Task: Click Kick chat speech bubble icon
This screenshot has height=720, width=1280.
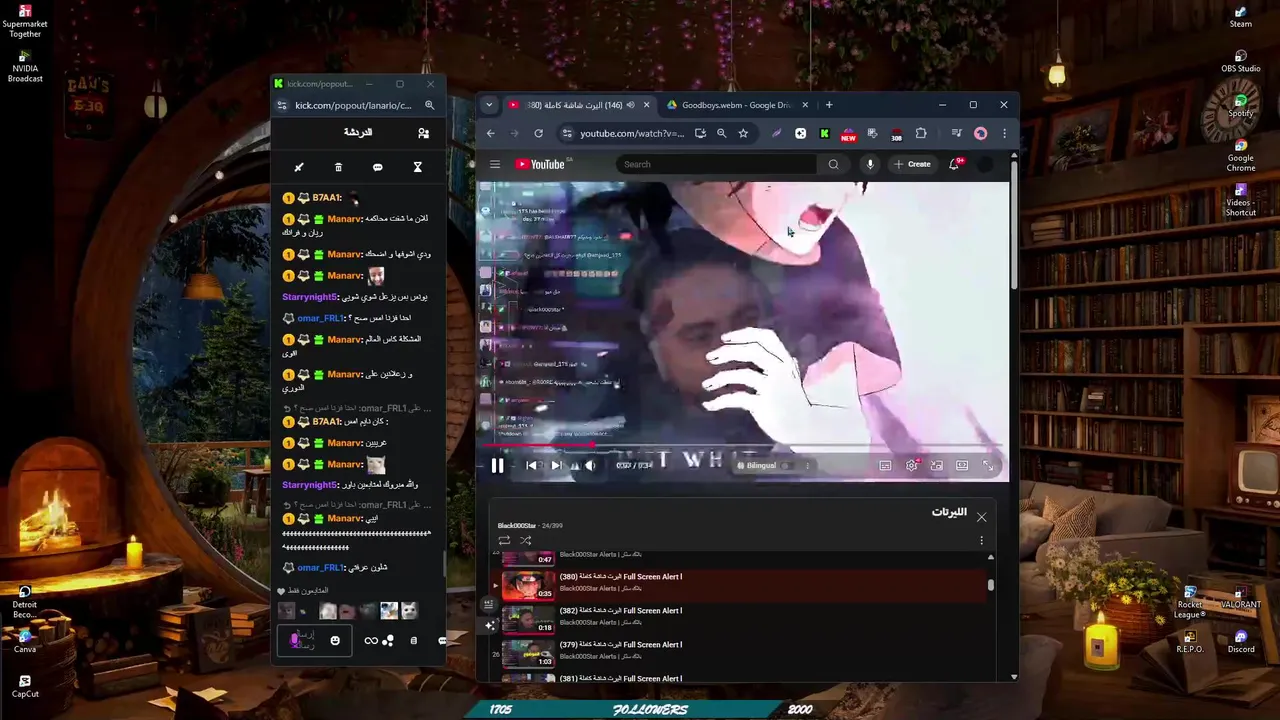Action: (378, 167)
